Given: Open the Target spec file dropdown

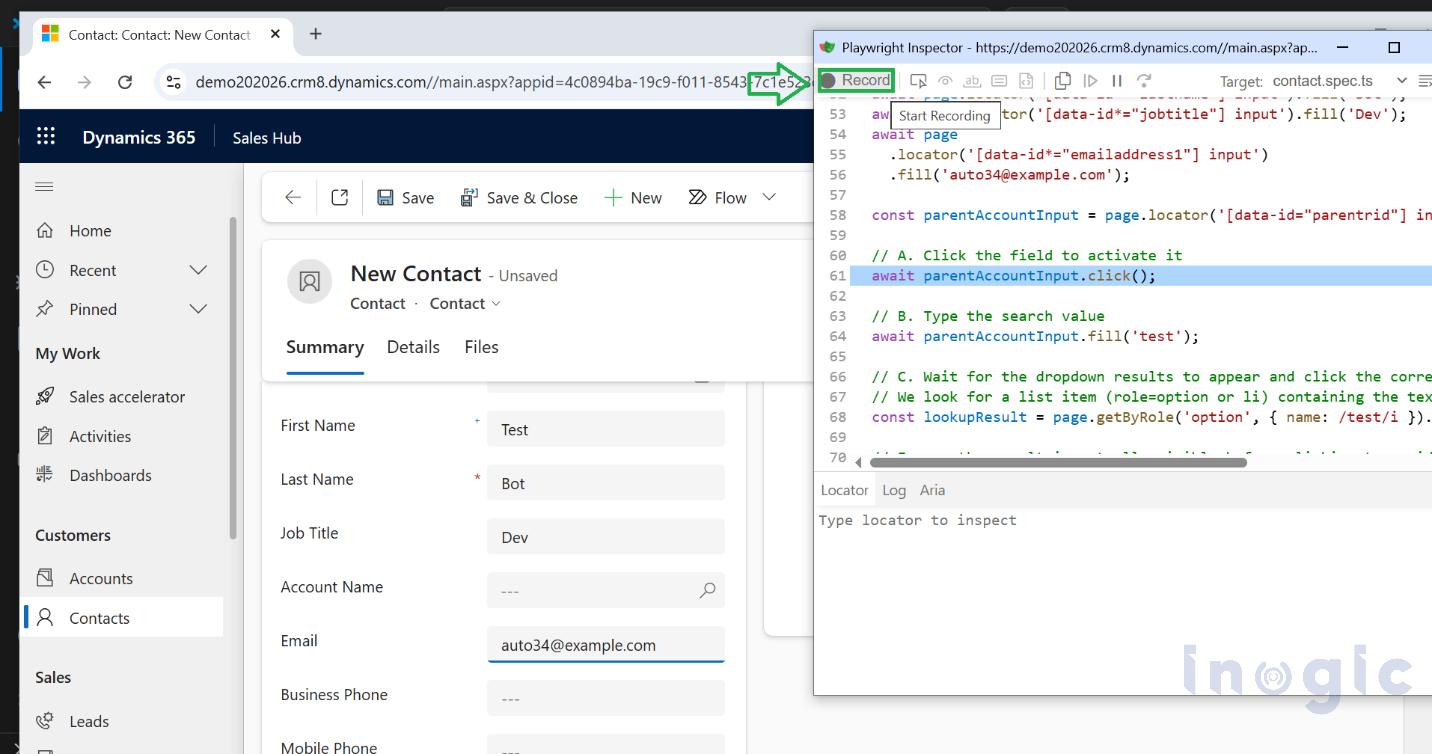Looking at the screenshot, I should pyautogui.click(x=1402, y=80).
